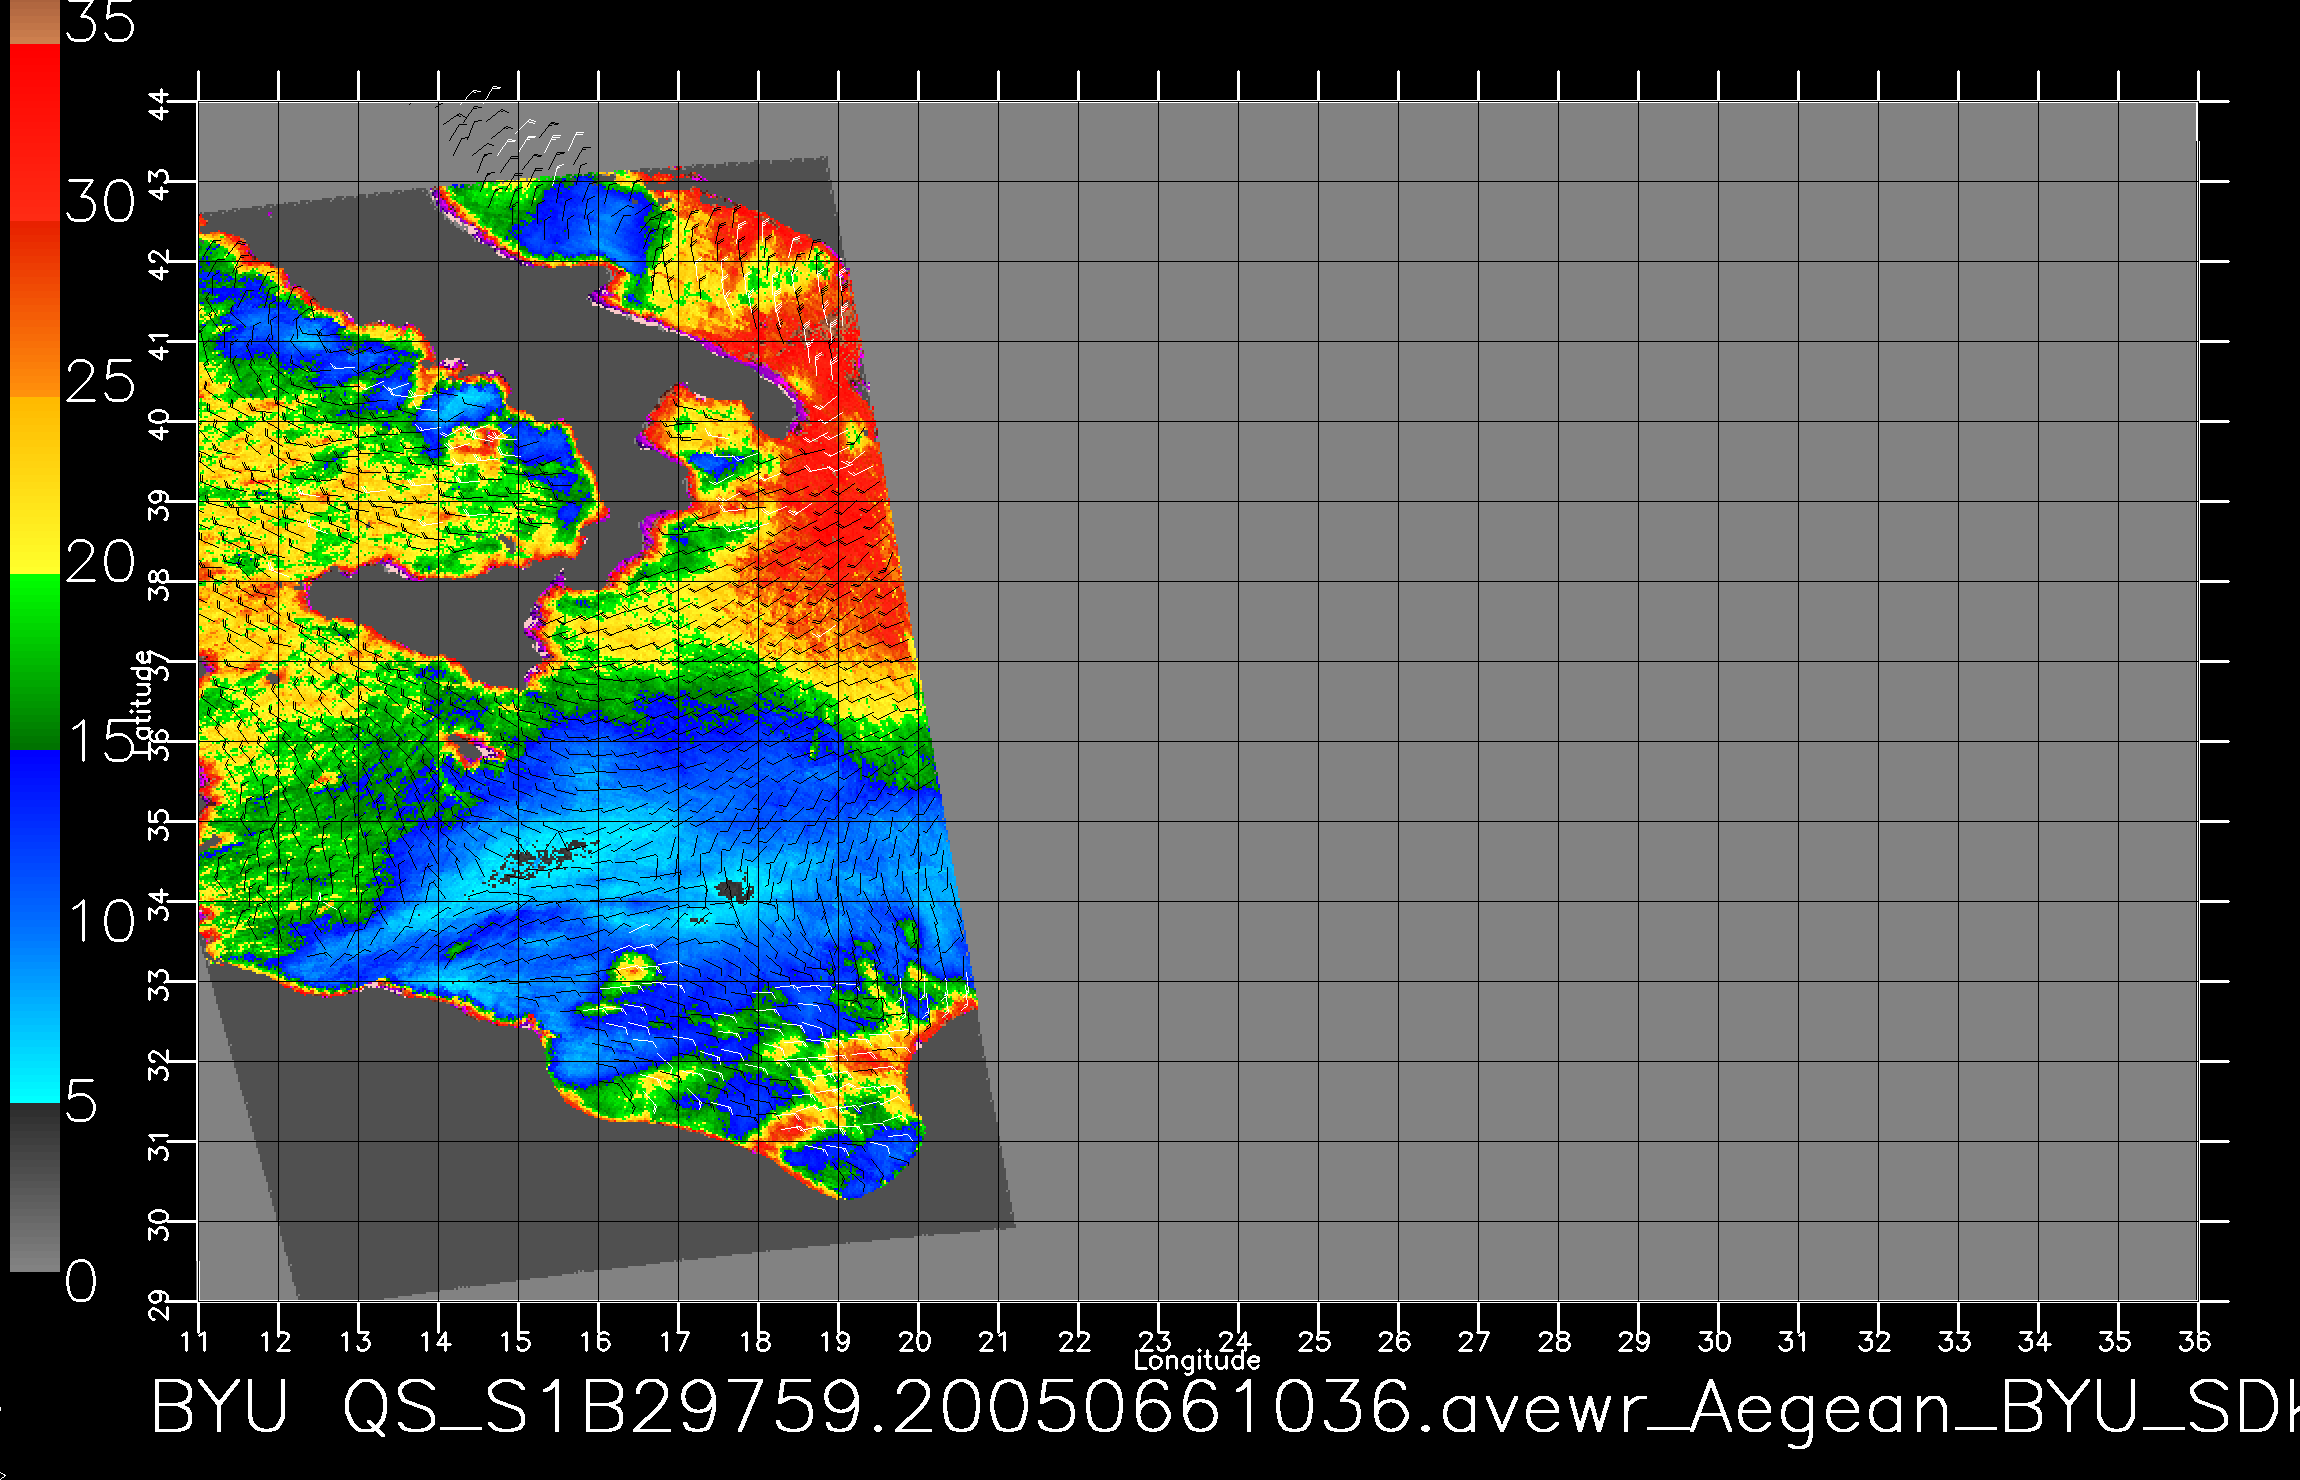Click latitude tick label "31"

pos(159,1145)
